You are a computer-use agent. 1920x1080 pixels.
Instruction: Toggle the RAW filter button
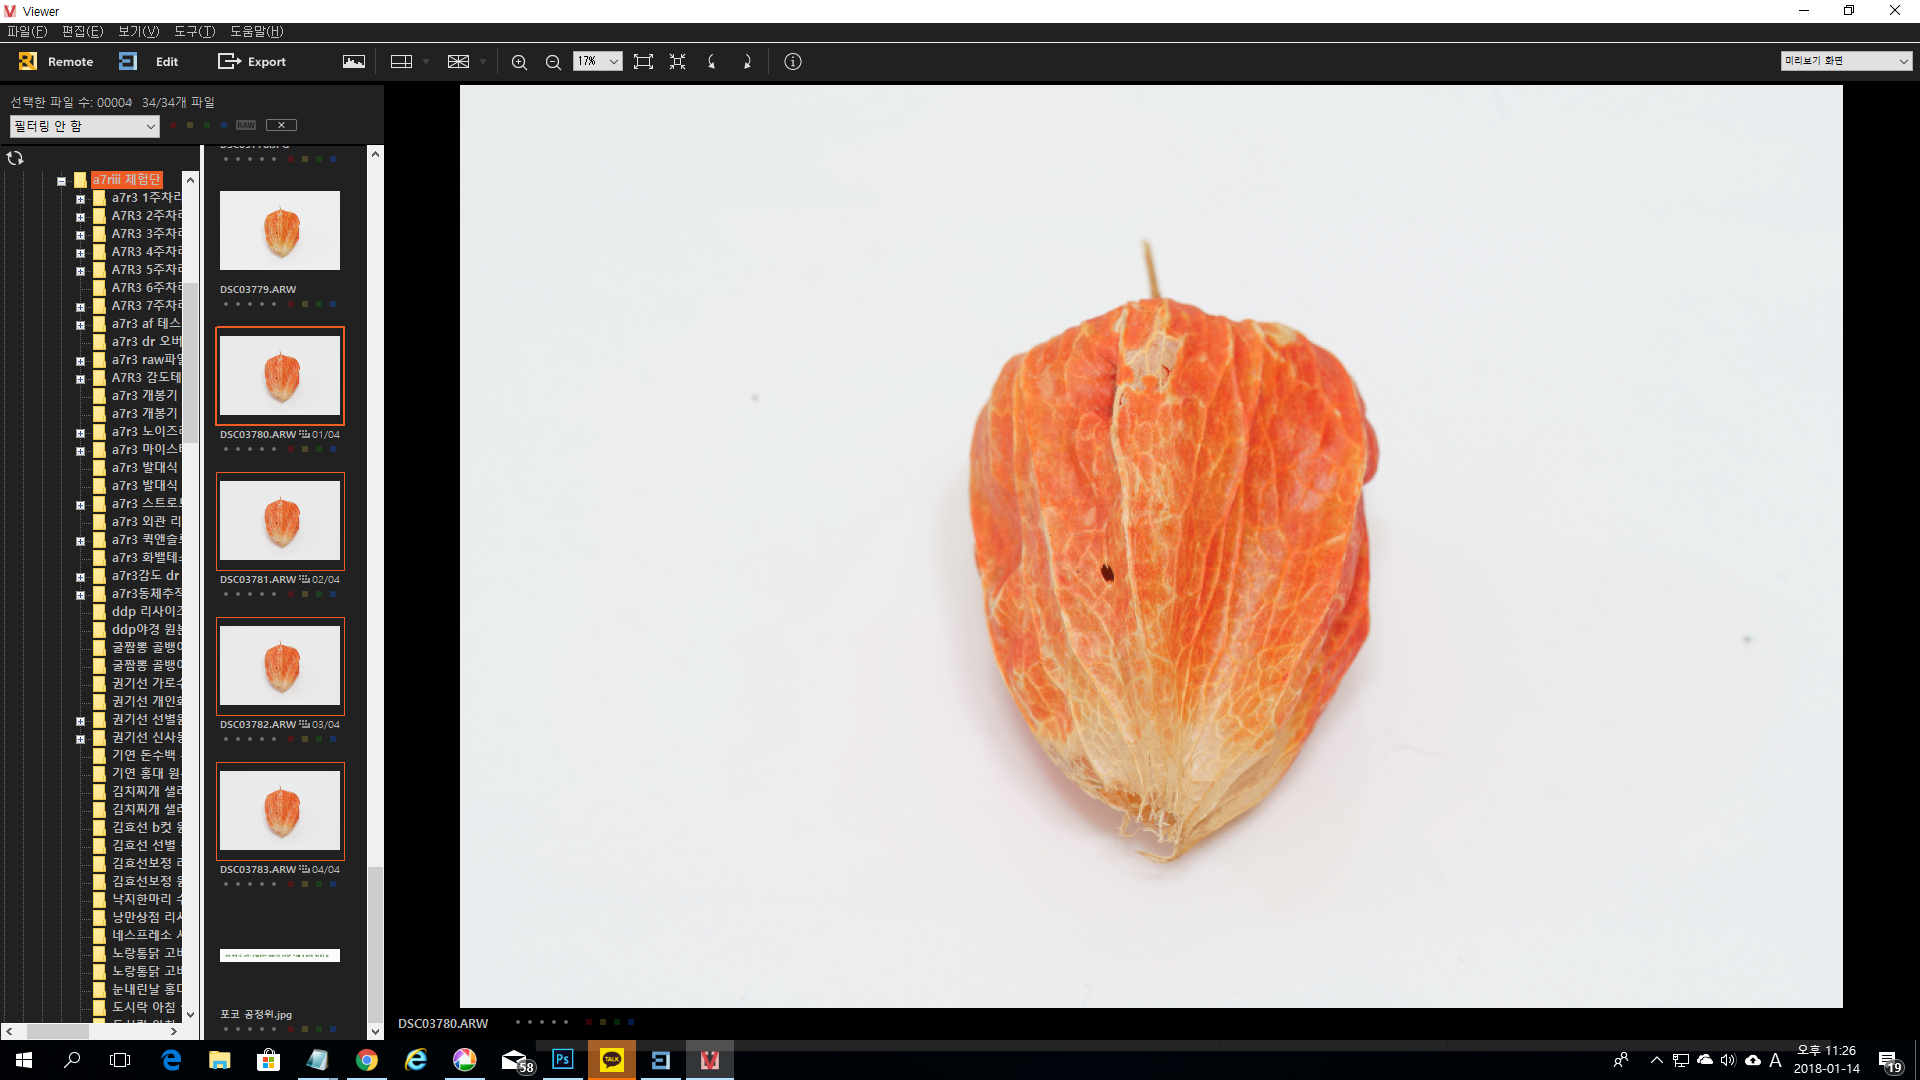[x=246, y=125]
